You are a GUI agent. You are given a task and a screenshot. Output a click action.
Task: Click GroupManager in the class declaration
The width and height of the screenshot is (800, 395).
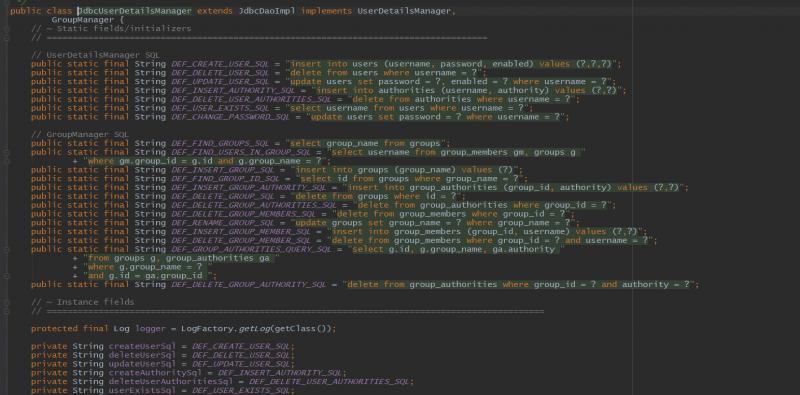(x=83, y=20)
